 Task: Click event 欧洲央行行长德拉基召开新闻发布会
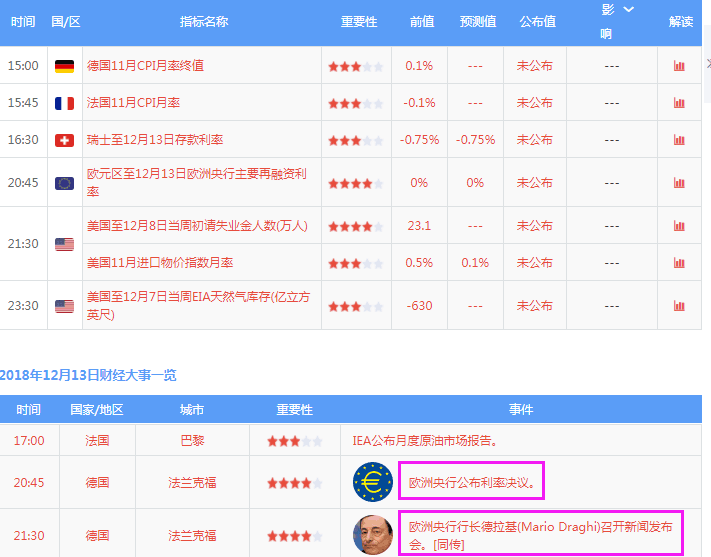click(541, 535)
